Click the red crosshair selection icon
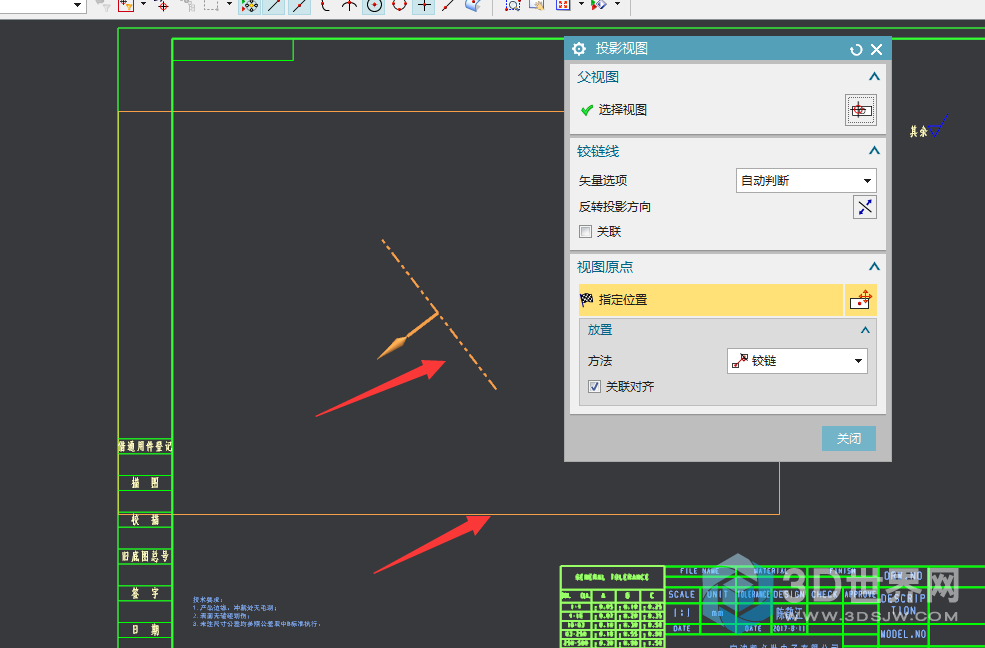 (163, 6)
